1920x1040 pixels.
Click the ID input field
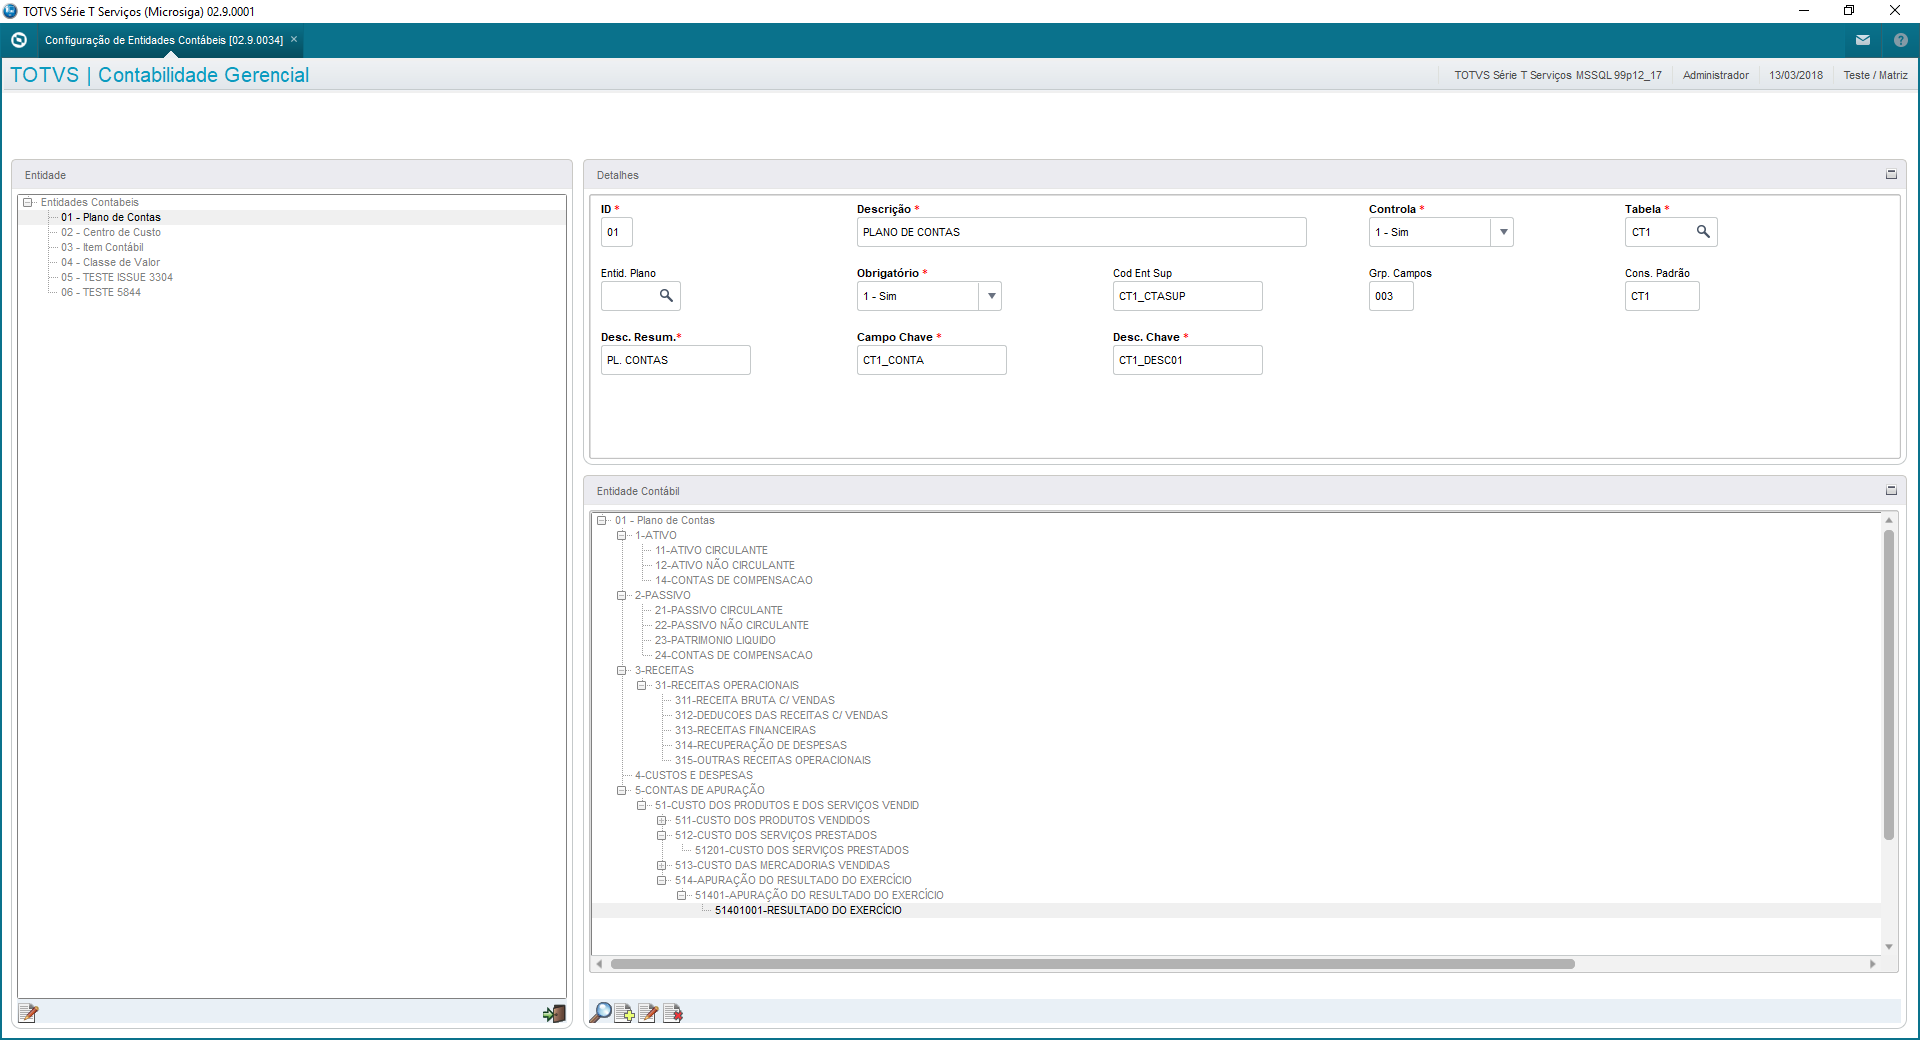coord(616,232)
